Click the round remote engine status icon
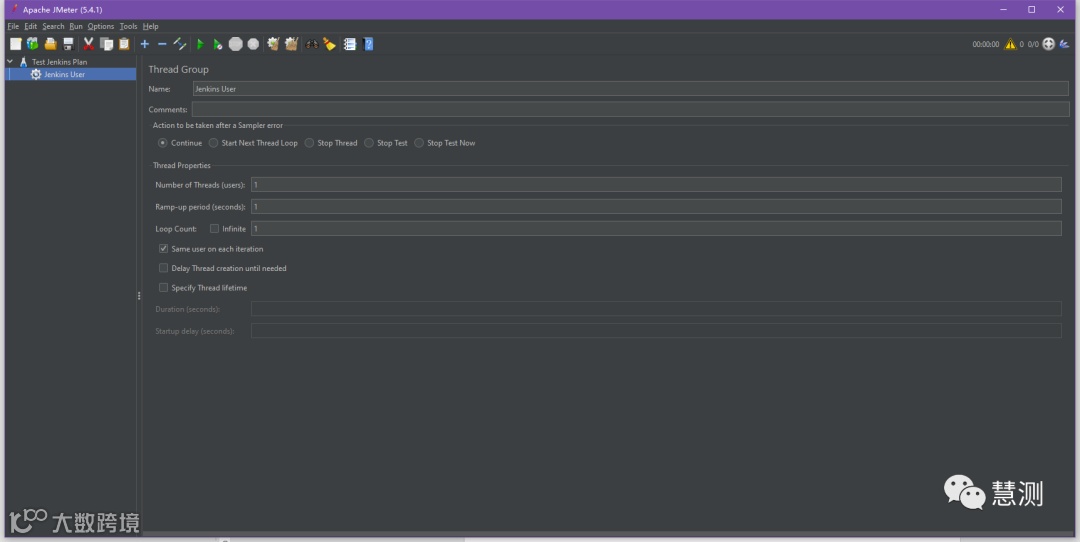 pyautogui.click(x=1048, y=44)
